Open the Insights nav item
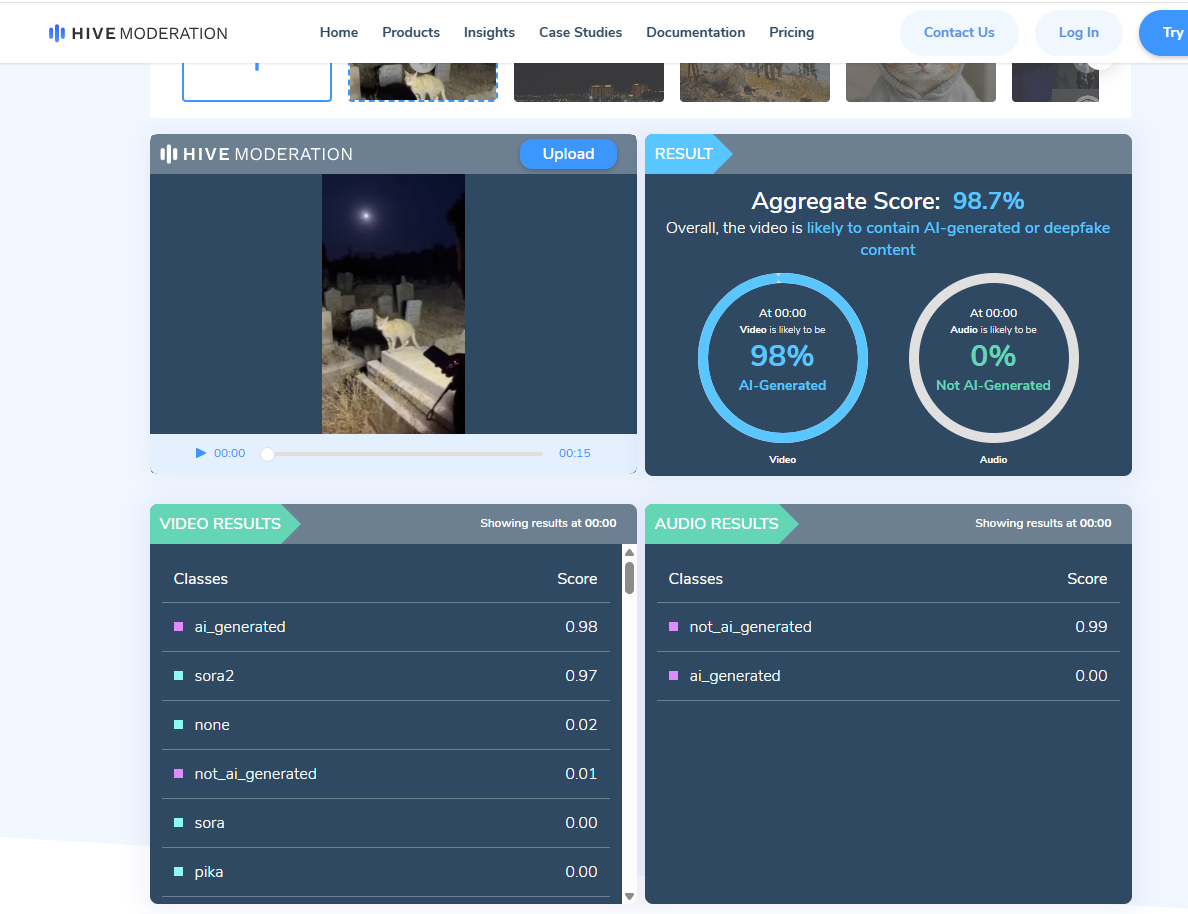This screenshot has width=1188, height=914. [489, 32]
